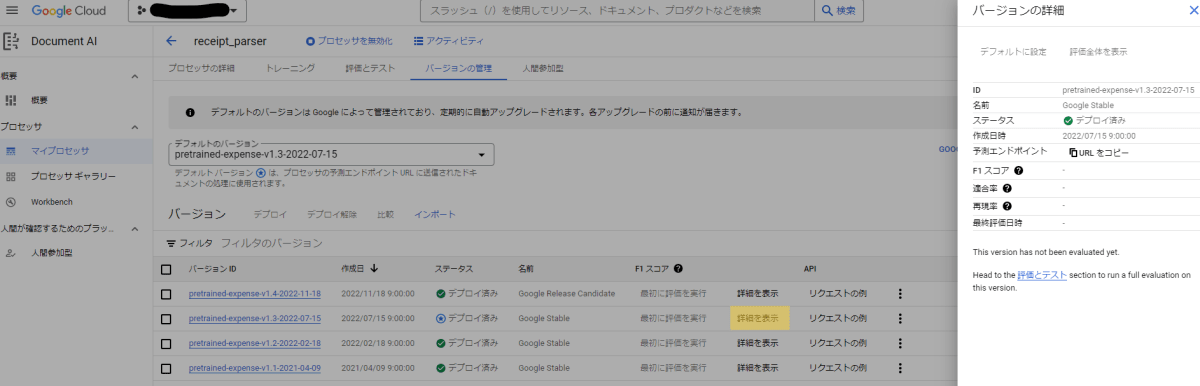The height and width of the screenshot is (386, 1200).
Task: Check the pretrained-expense-v1.3-2022-07-15 row
Action: pyautogui.click(x=166, y=318)
